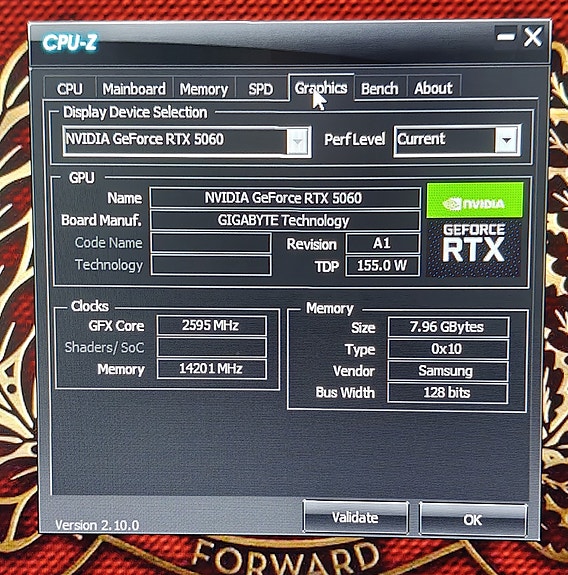568x575 pixels.
Task: Open the Perf Level Current dropdown
Action: click(457, 140)
